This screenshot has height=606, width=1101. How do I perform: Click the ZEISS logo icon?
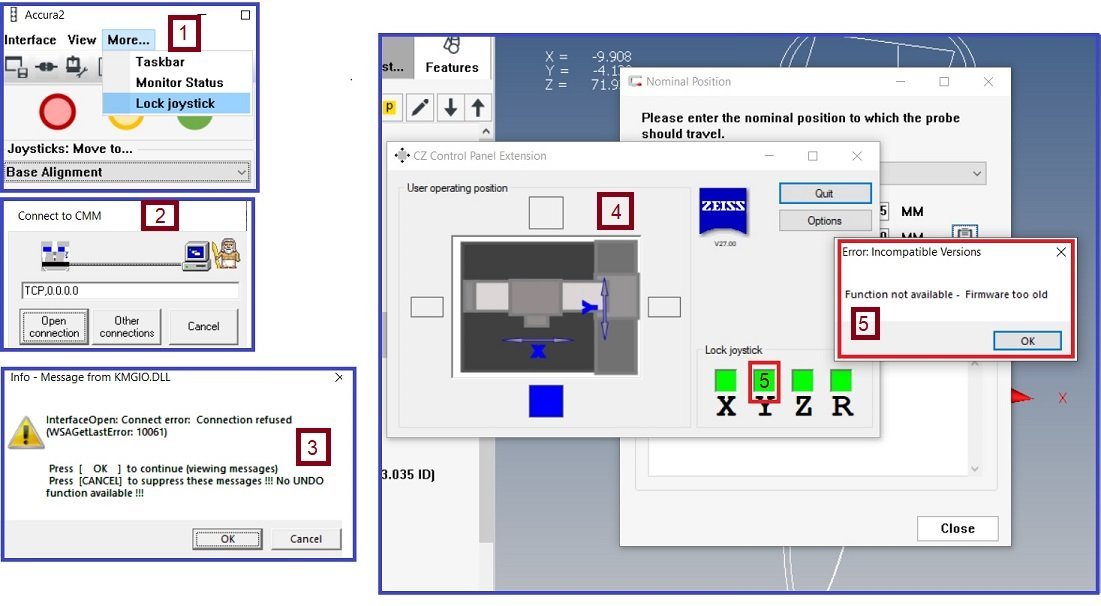pyautogui.click(x=723, y=211)
